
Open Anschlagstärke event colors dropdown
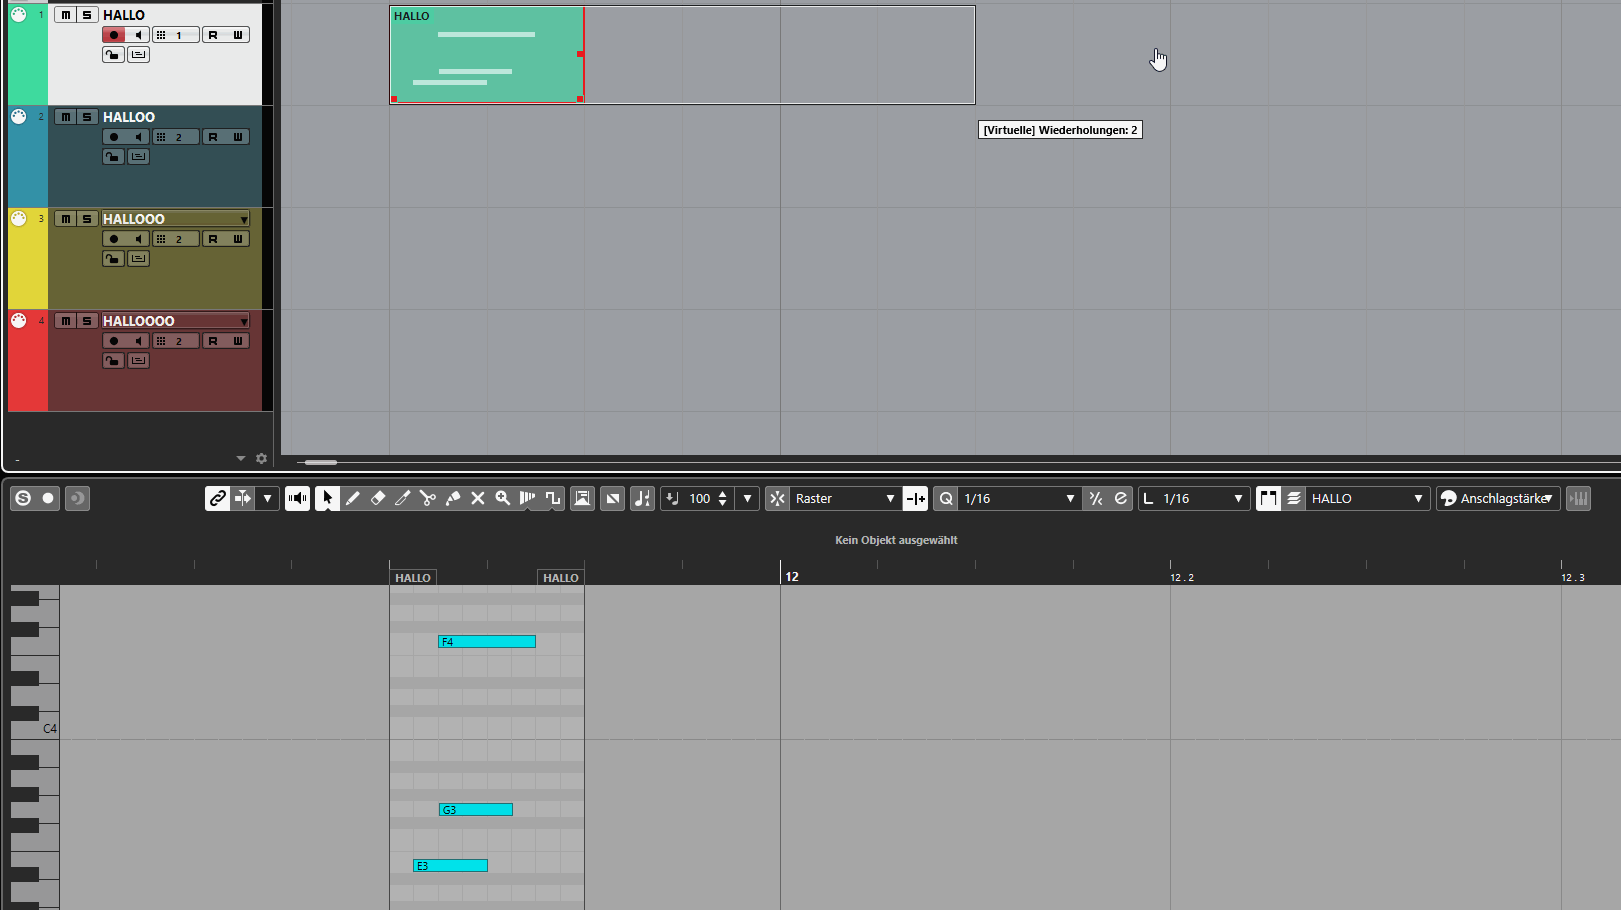coord(1497,498)
